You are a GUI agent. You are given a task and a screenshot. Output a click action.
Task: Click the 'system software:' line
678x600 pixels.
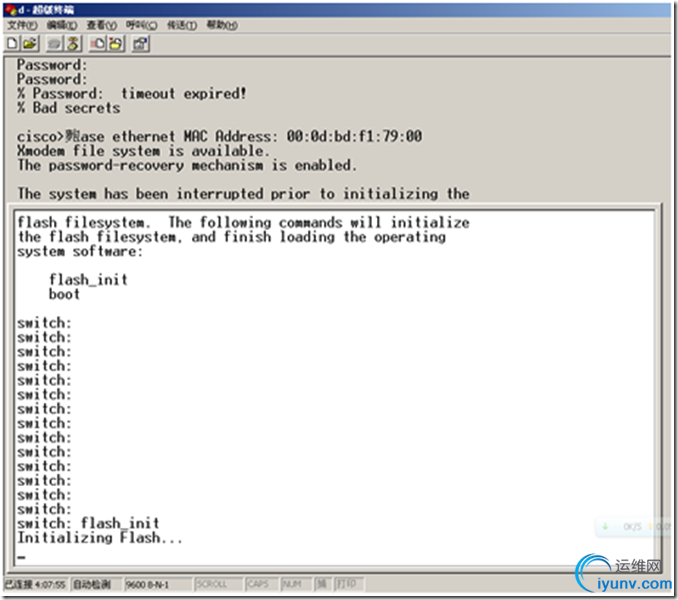point(80,251)
